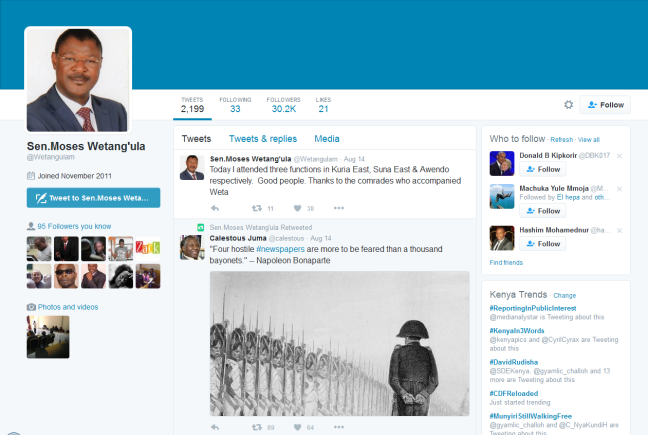The width and height of the screenshot is (648, 435).
Task: Change the Kenya Trends location
Action: pyautogui.click(x=565, y=296)
